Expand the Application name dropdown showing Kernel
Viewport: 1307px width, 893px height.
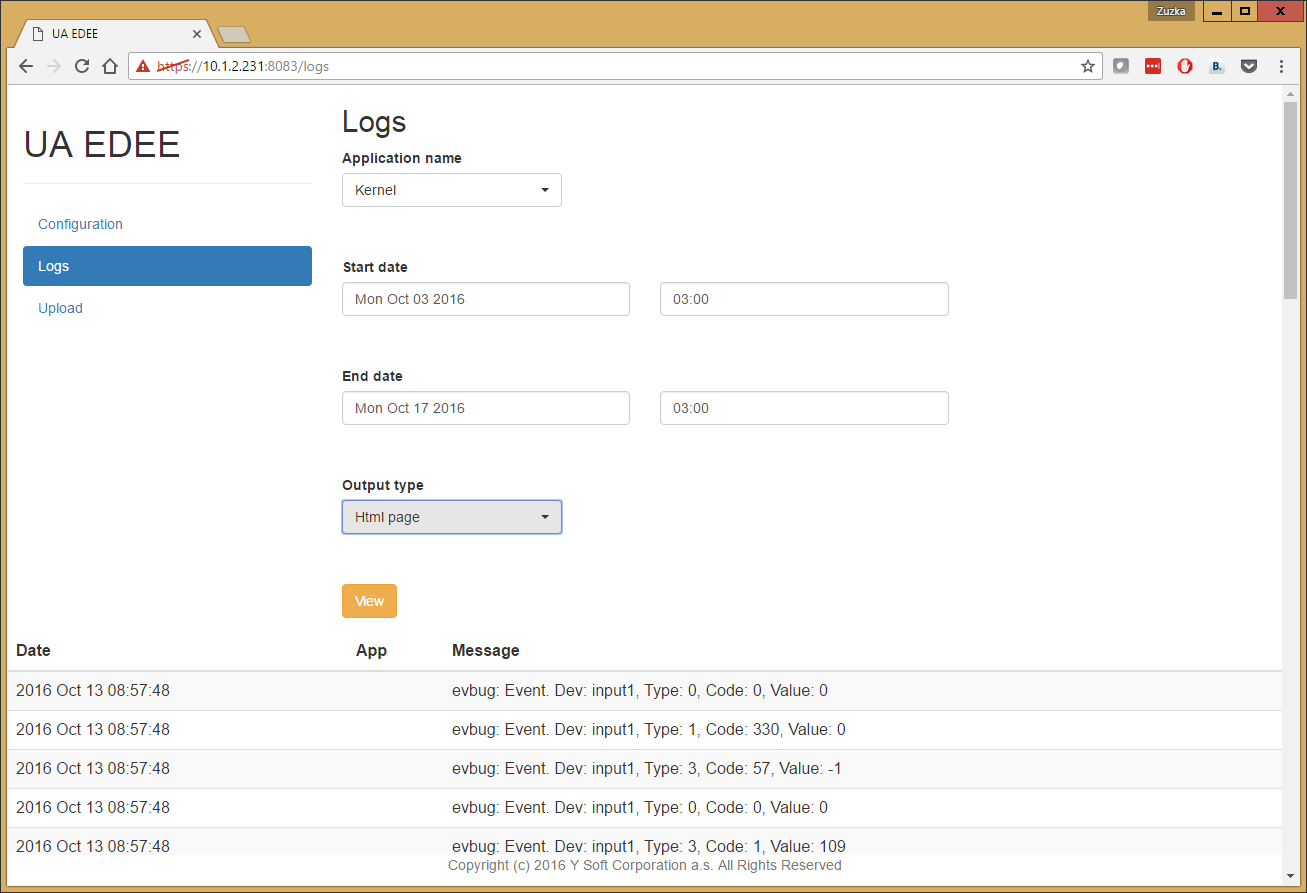click(x=452, y=190)
